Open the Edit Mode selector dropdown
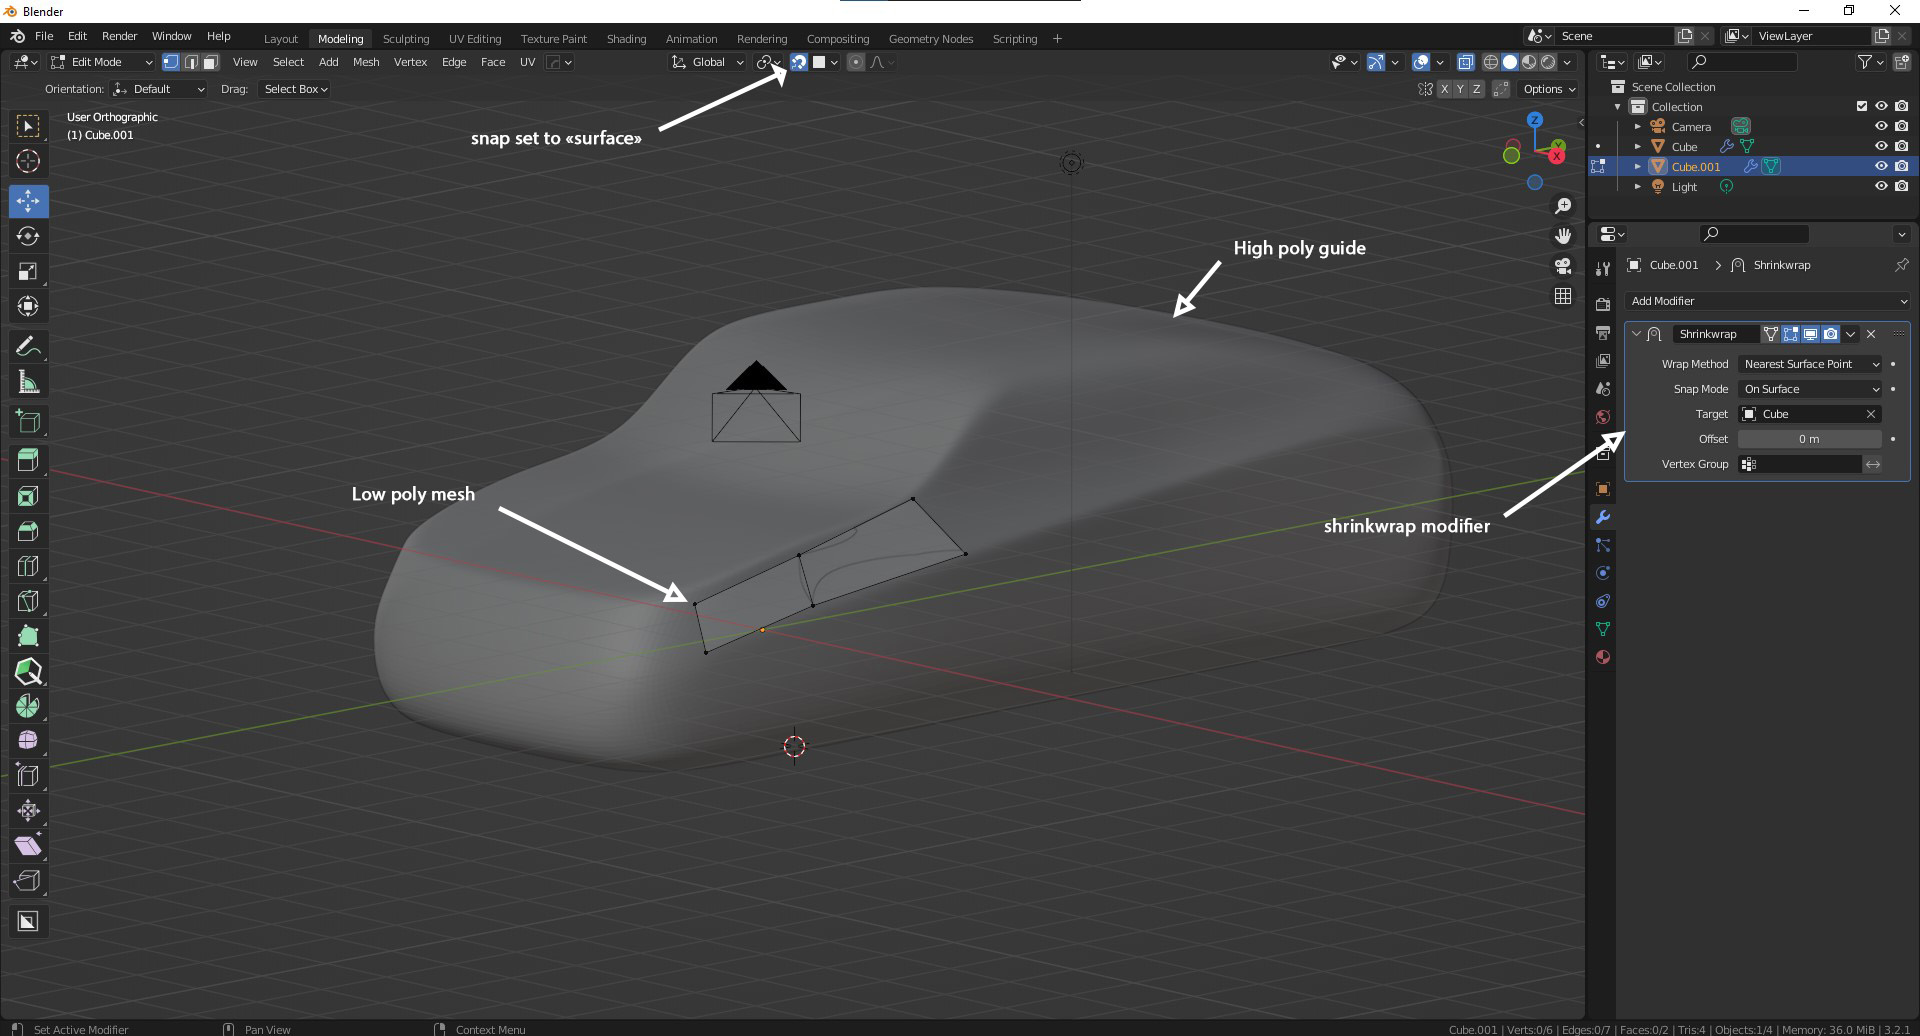Viewport: 1920px width, 1036px height. (x=102, y=62)
